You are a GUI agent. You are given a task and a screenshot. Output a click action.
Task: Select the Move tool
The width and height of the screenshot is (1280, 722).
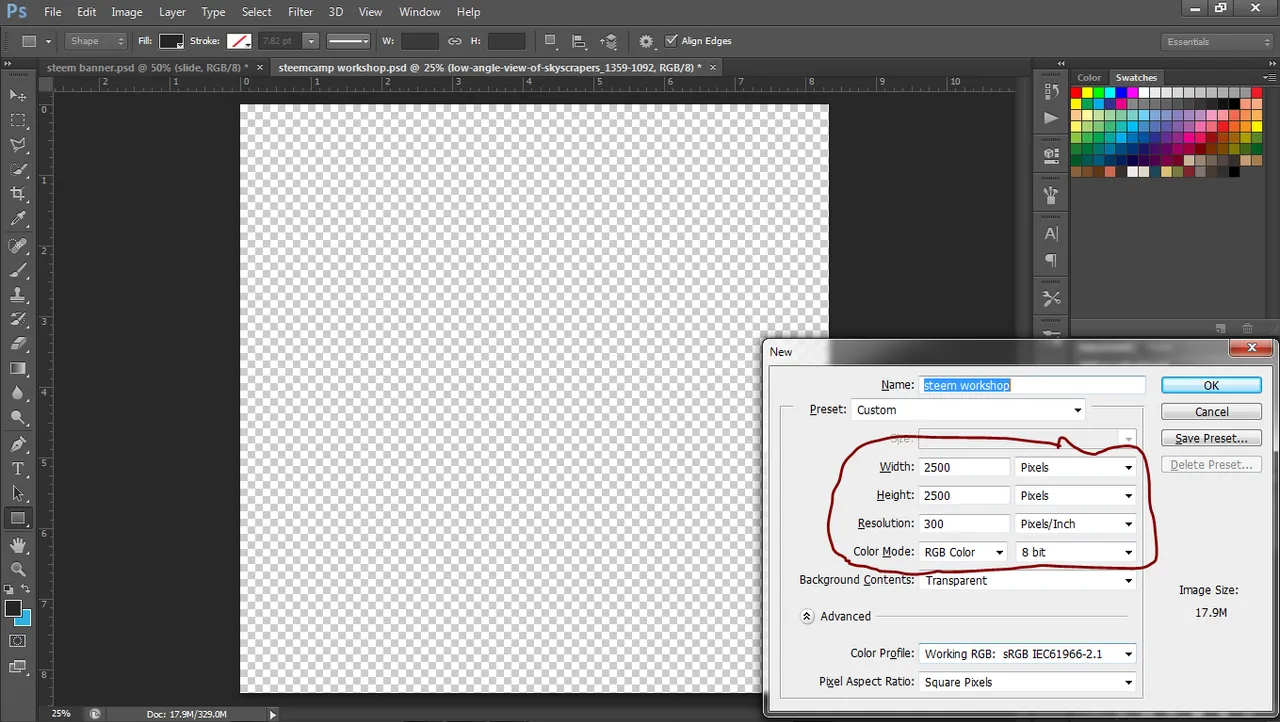(x=18, y=95)
